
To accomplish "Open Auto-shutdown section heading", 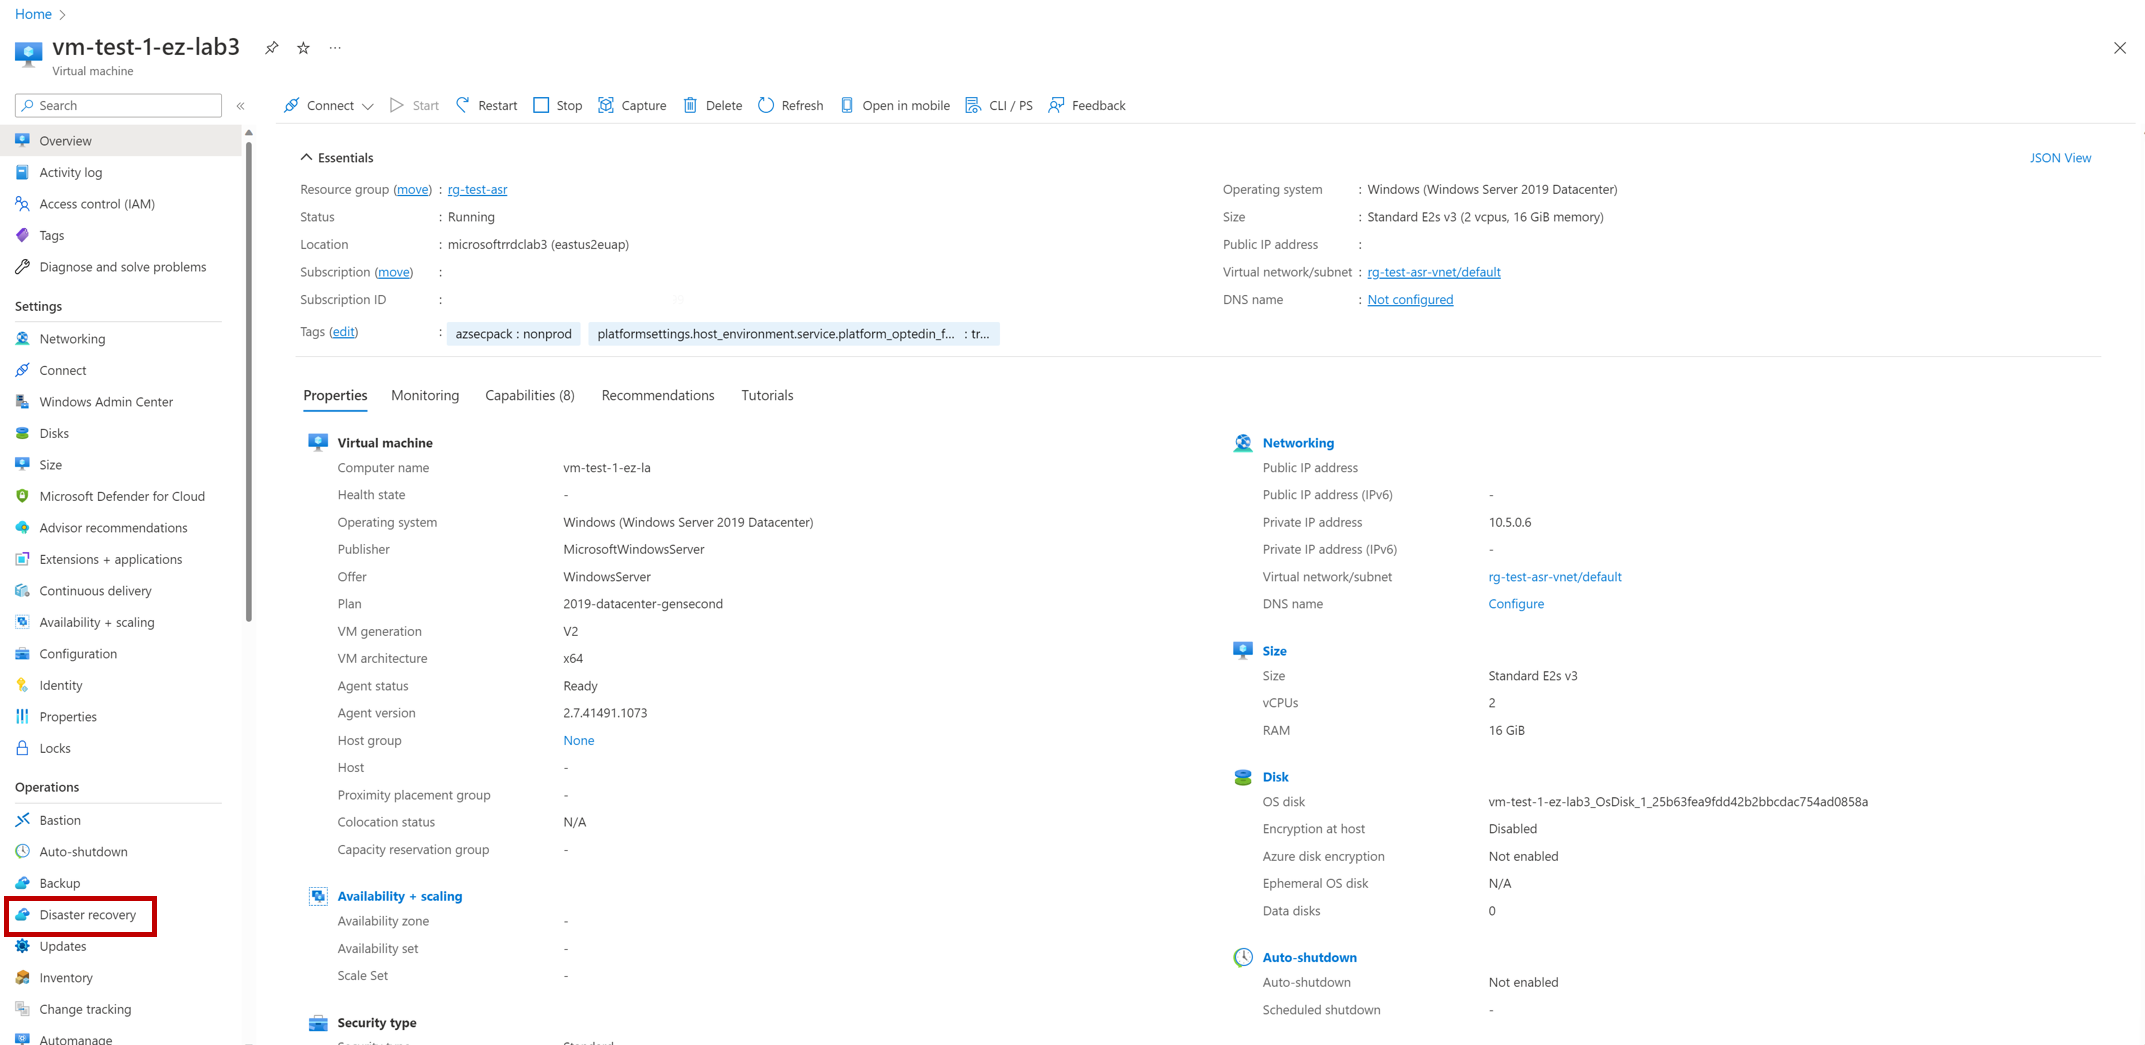I will pyautogui.click(x=1309, y=957).
